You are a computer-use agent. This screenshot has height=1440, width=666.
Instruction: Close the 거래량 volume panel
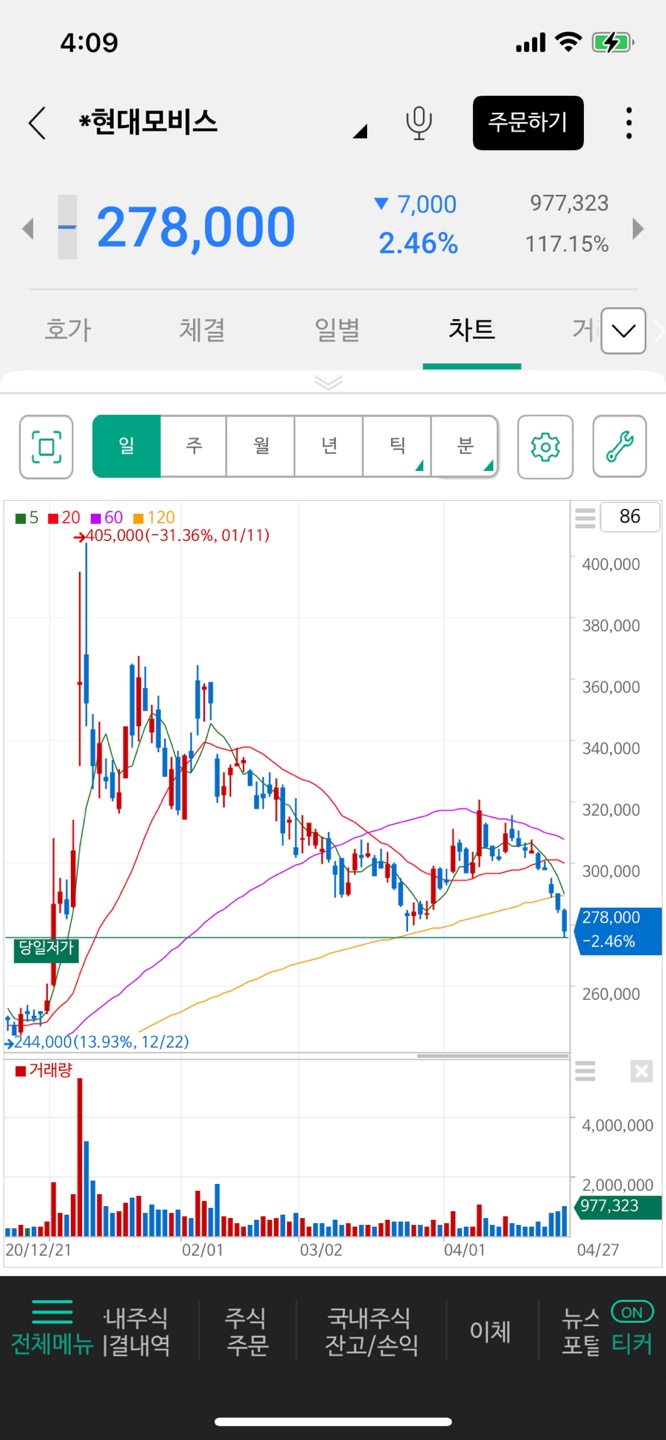641,1072
